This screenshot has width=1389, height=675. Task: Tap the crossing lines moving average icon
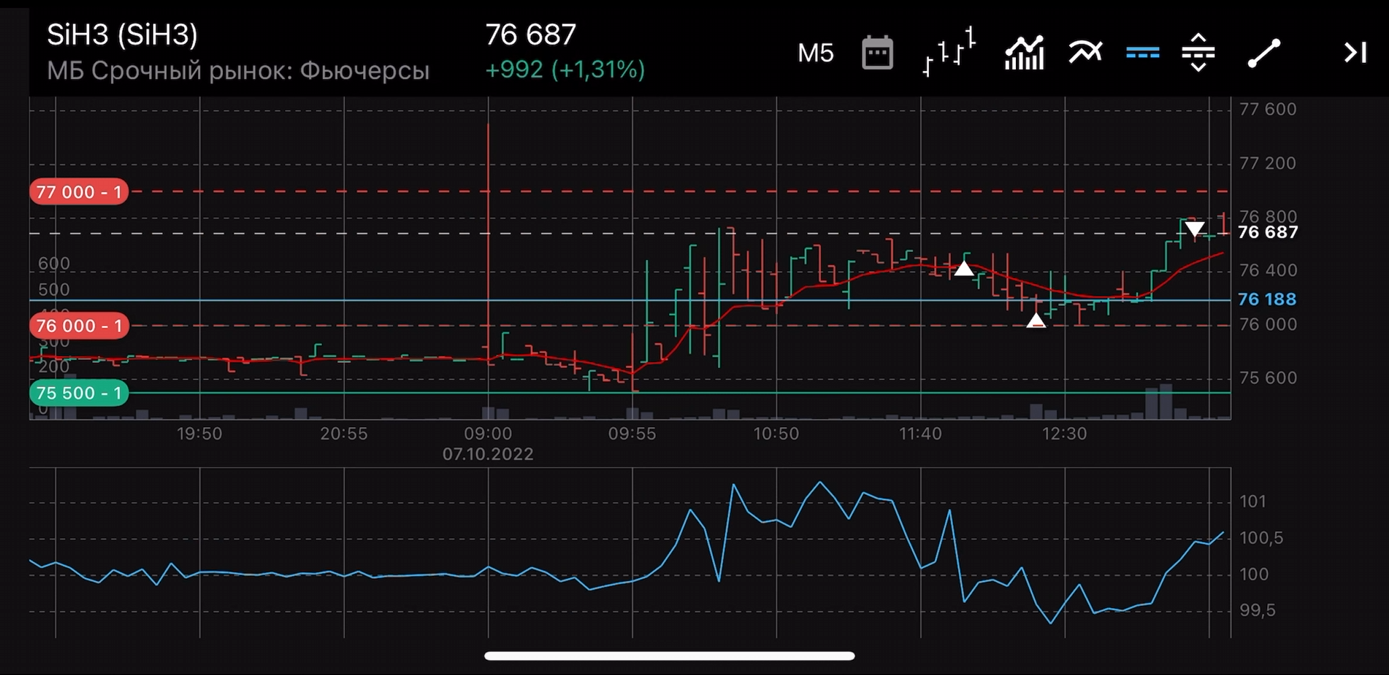point(1085,53)
